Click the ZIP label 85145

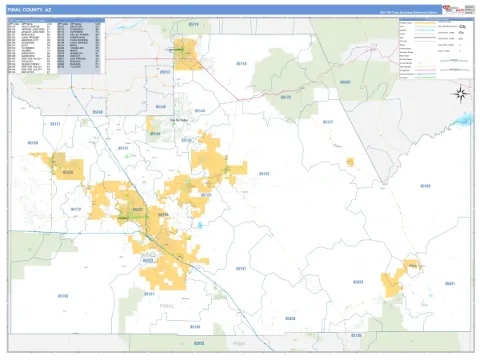[195, 327]
